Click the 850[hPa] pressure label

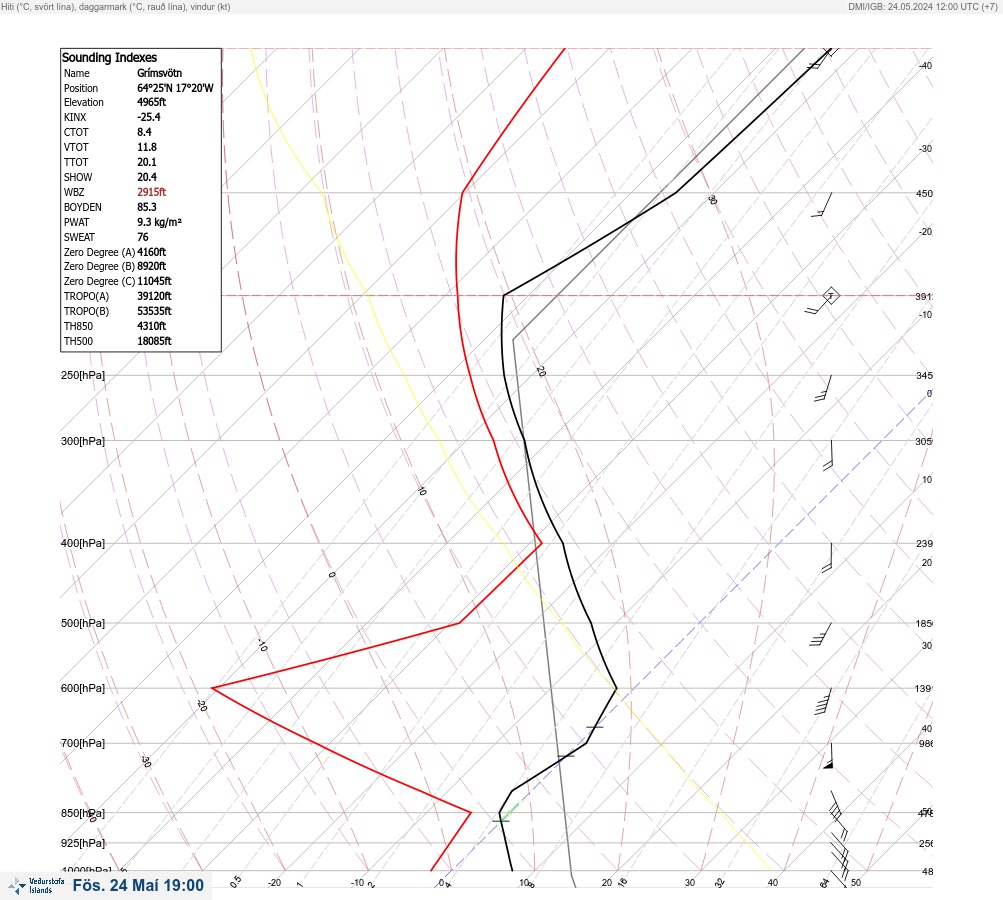pyautogui.click(x=83, y=814)
